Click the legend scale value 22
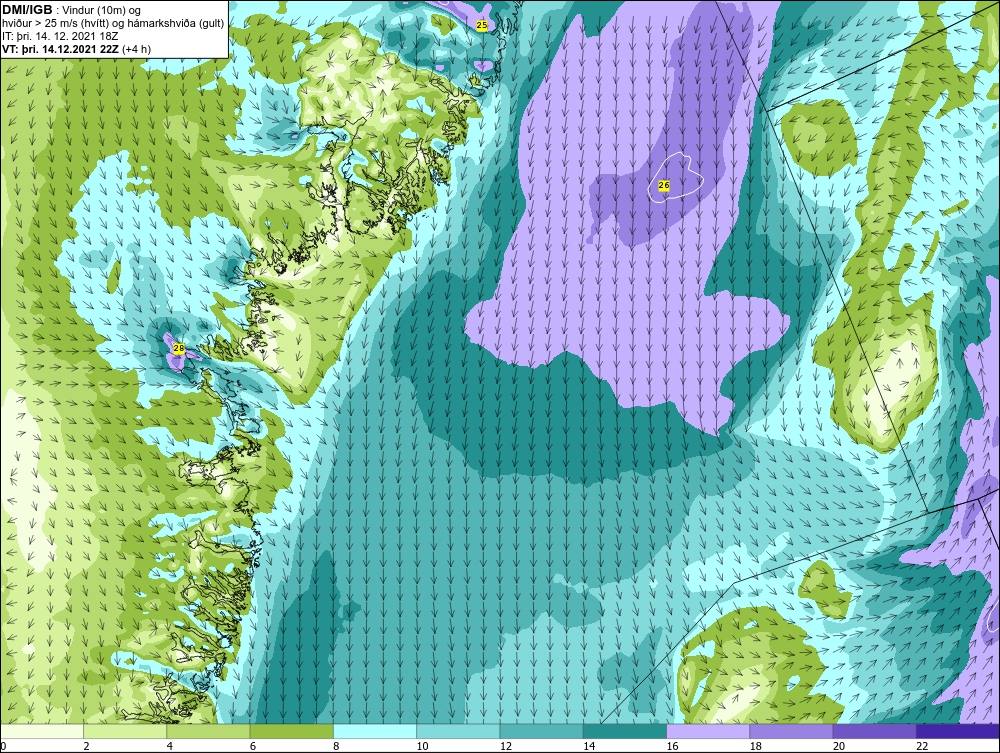 tap(922, 747)
